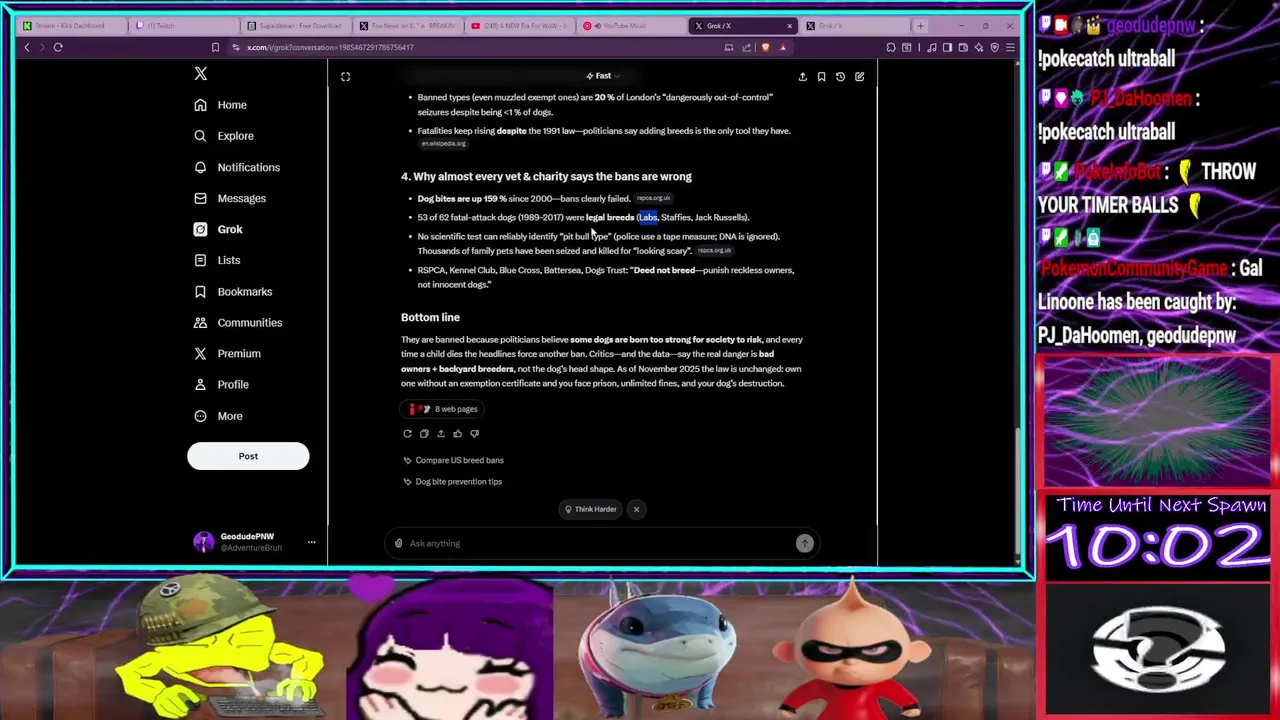Click the send arrow button
Screen dimensions: 1280x720
tap(805, 543)
